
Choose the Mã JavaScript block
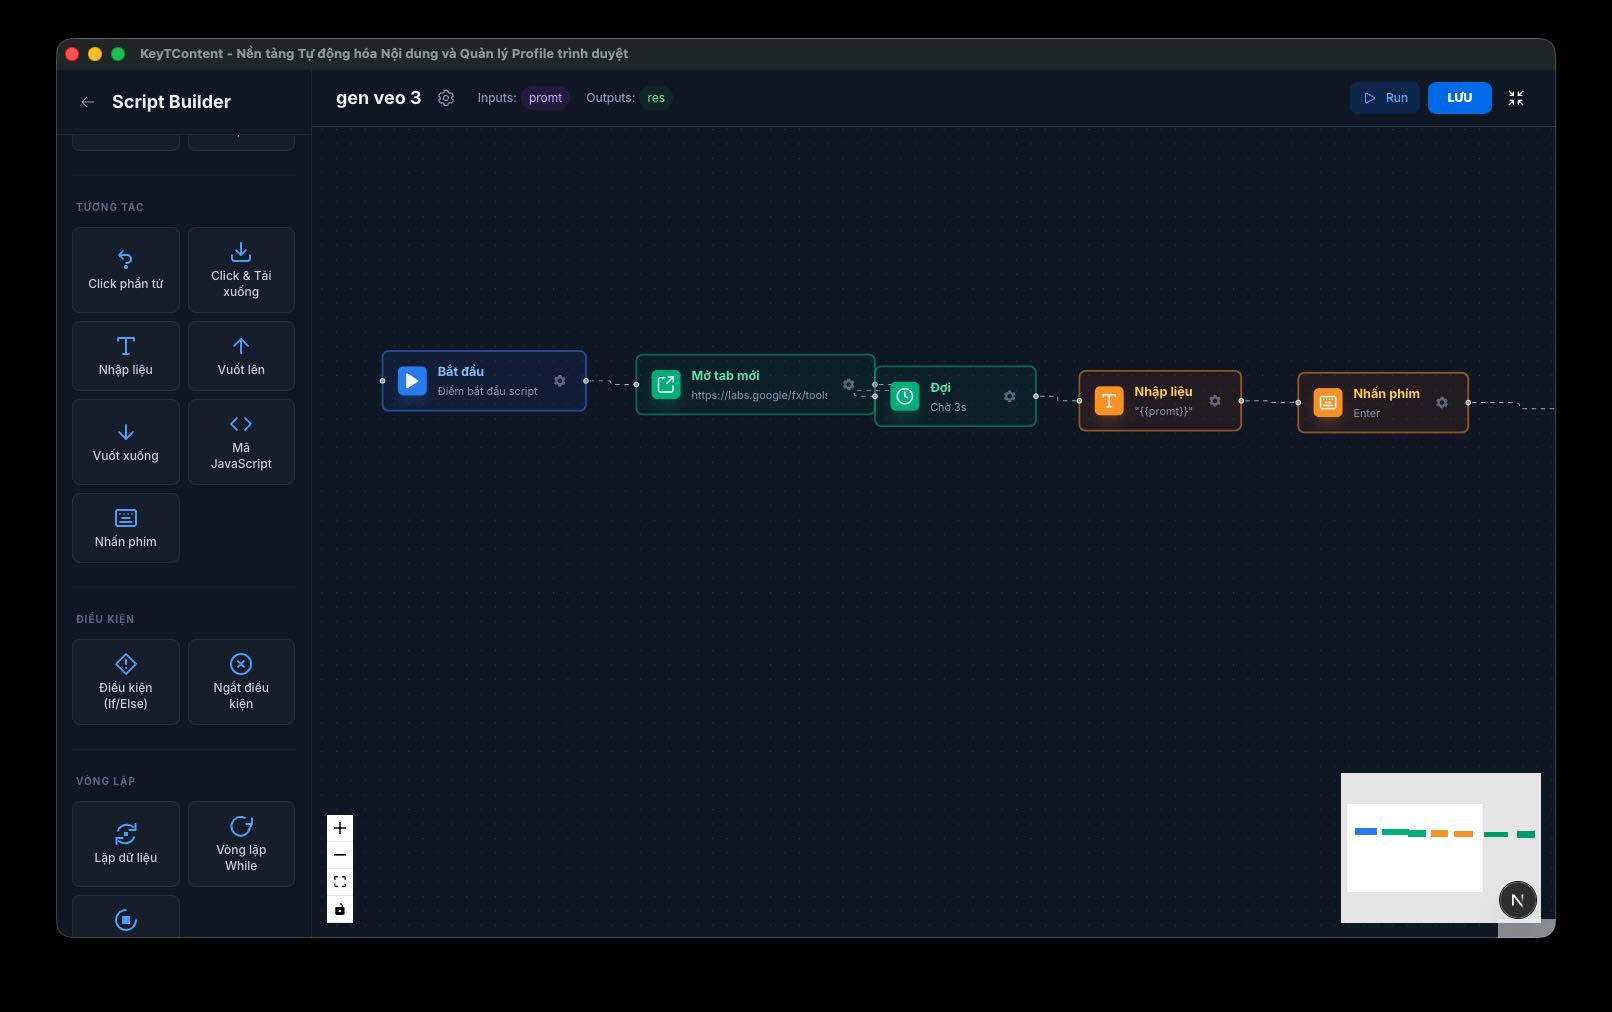241,442
